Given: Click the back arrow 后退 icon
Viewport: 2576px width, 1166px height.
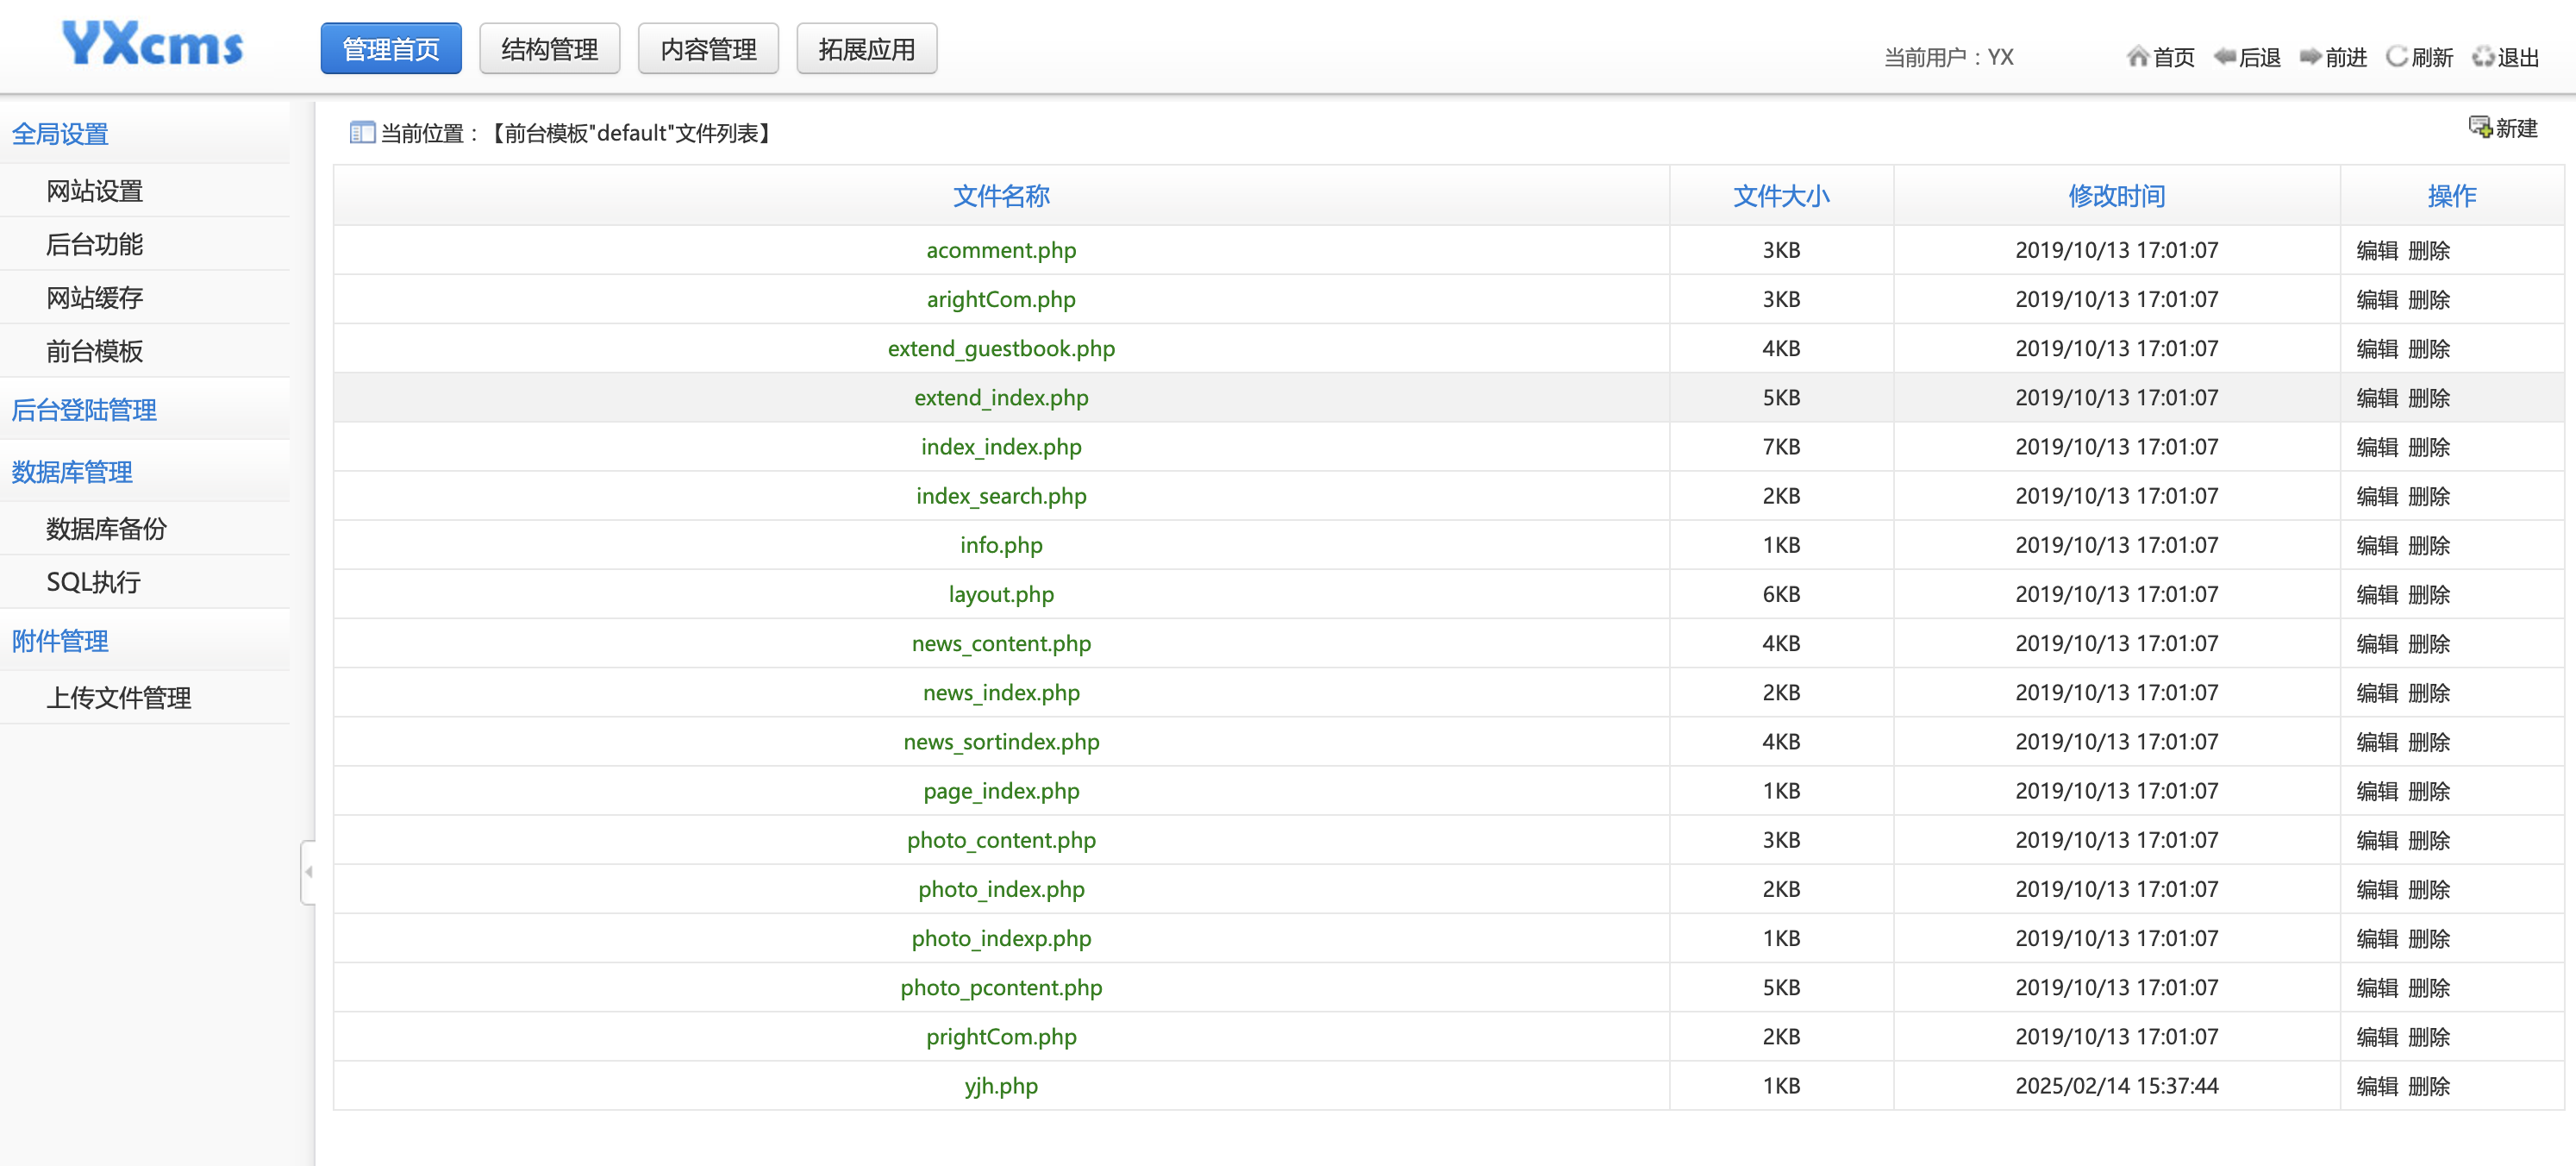Looking at the screenshot, I should (2224, 56).
